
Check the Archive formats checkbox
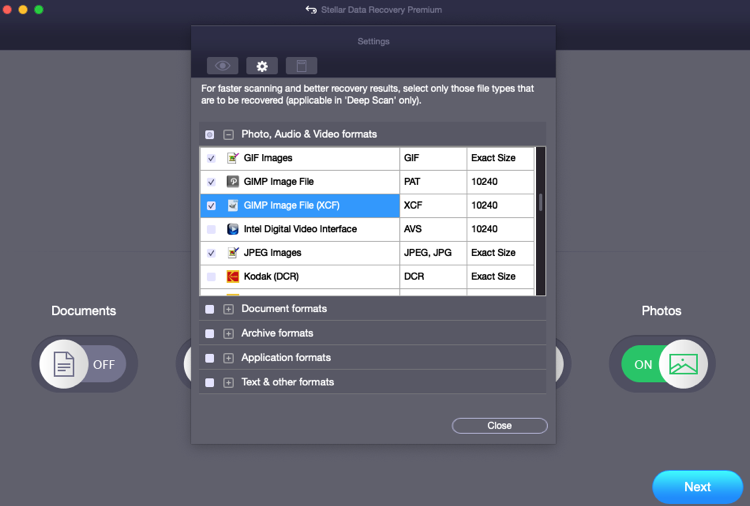210,333
